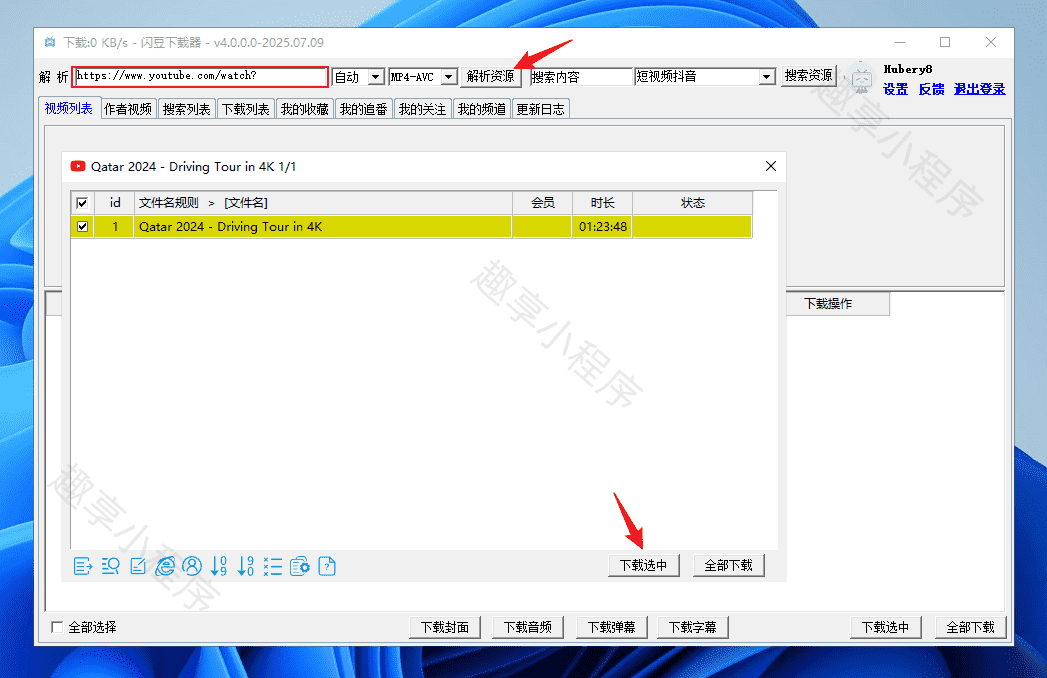
Task: Open the 搜索列表 tab
Action: [x=186, y=109]
